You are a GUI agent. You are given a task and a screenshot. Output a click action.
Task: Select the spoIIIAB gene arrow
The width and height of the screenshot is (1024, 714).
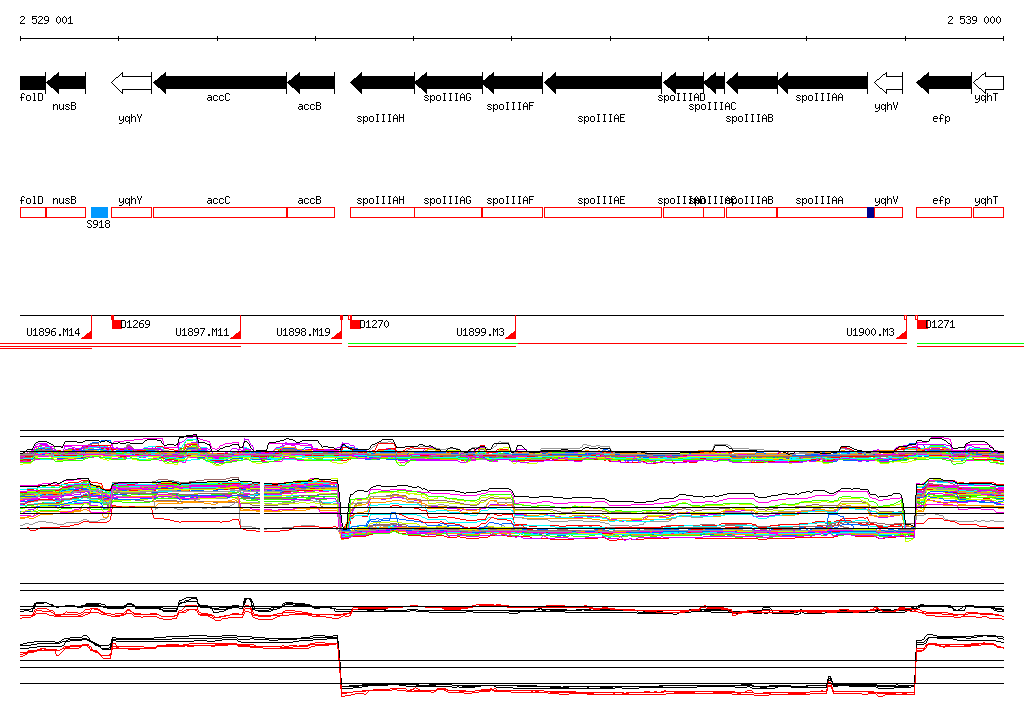point(752,82)
